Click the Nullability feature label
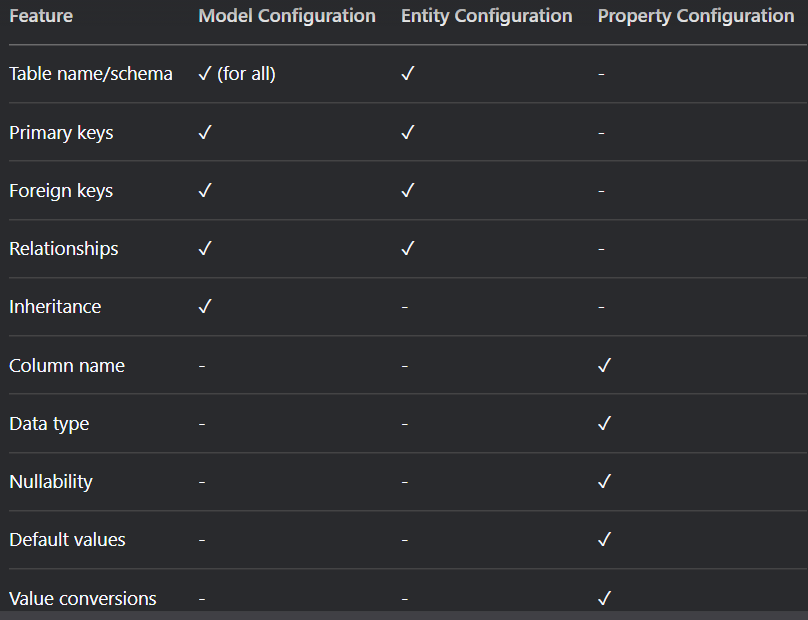This screenshot has height=620, width=808. 51,481
